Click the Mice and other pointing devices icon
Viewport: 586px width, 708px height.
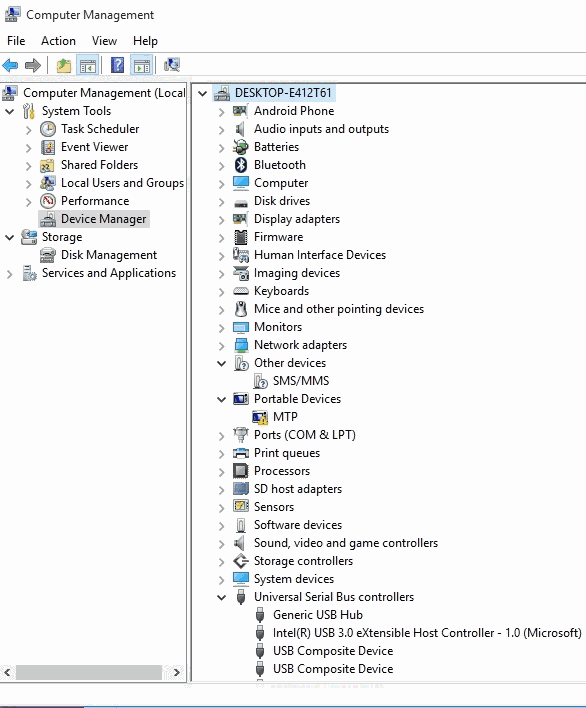click(241, 309)
